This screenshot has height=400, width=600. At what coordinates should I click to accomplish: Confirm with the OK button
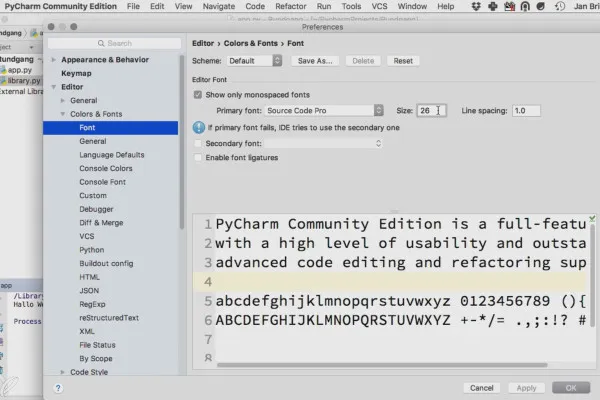point(571,388)
